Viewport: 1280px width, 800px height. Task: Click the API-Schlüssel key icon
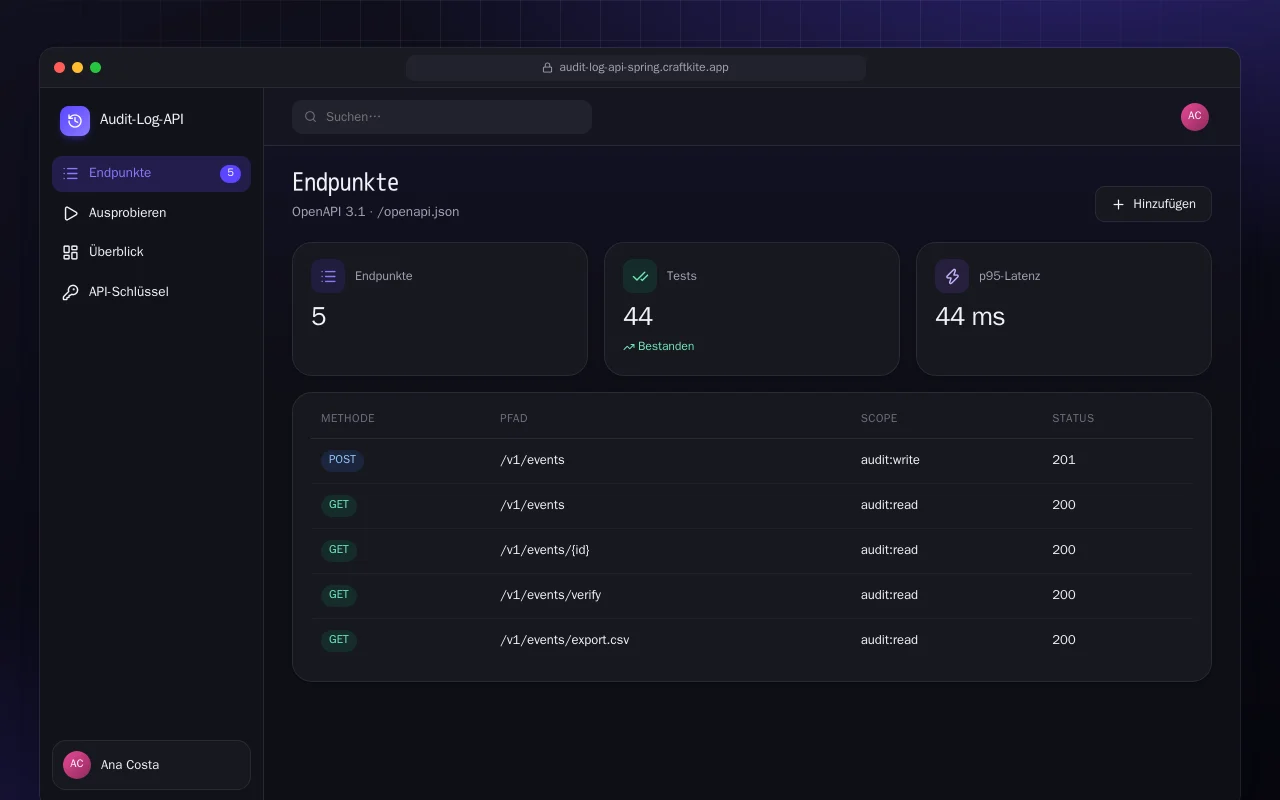[x=70, y=292]
